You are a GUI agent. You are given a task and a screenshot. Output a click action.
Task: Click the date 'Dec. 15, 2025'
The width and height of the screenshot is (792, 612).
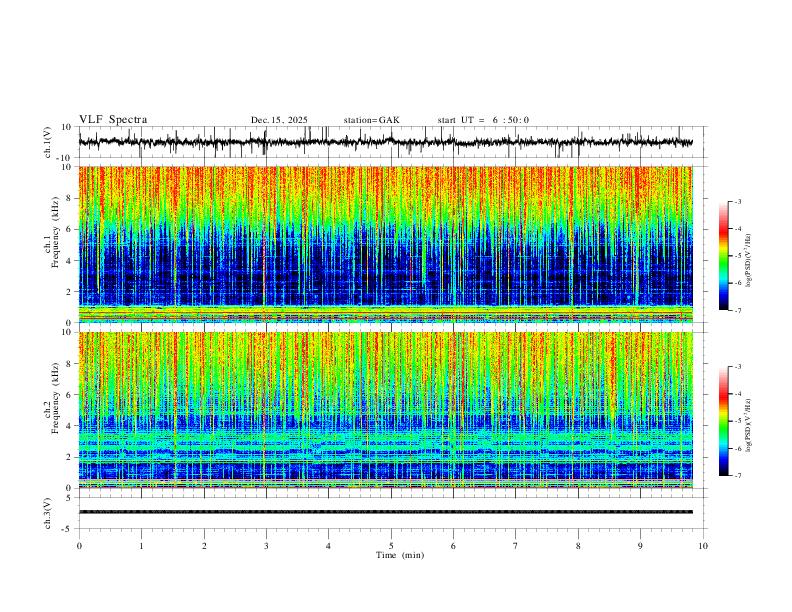click(279, 120)
